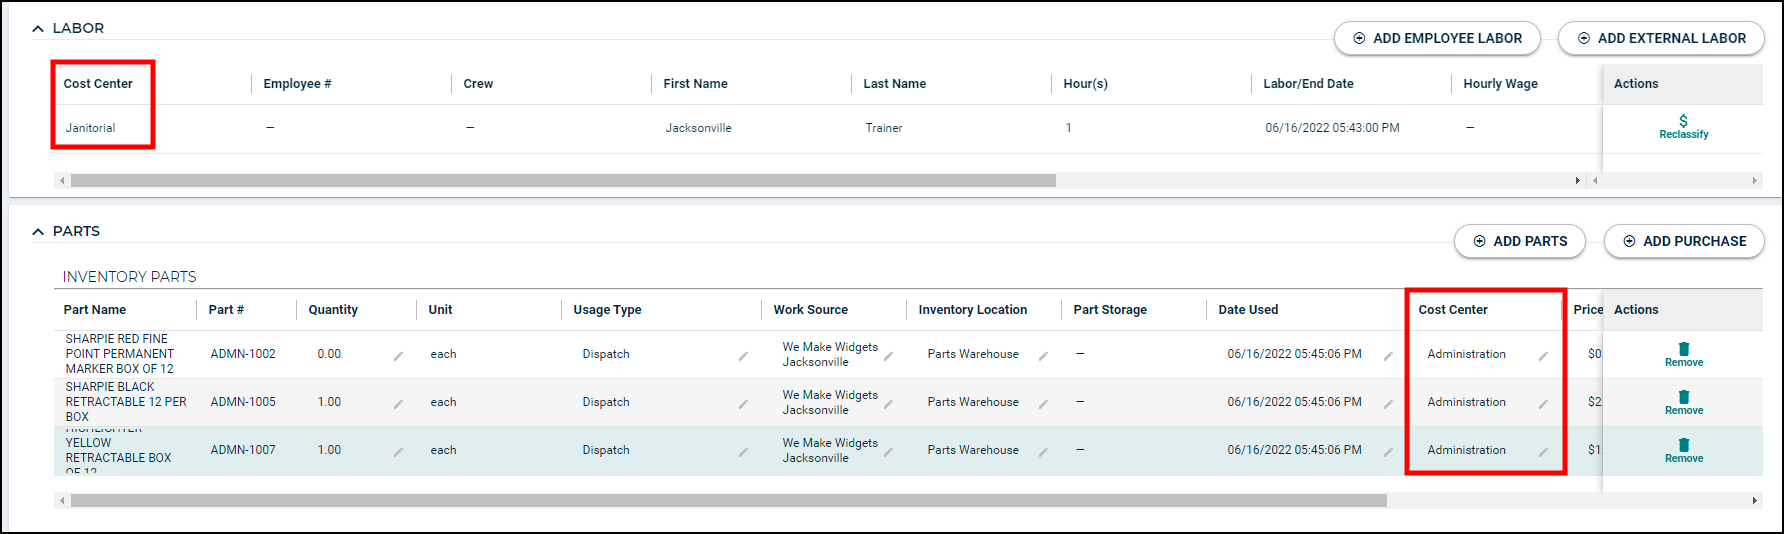Click the Date Used column header
Image resolution: width=1784 pixels, height=534 pixels.
point(1248,310)
